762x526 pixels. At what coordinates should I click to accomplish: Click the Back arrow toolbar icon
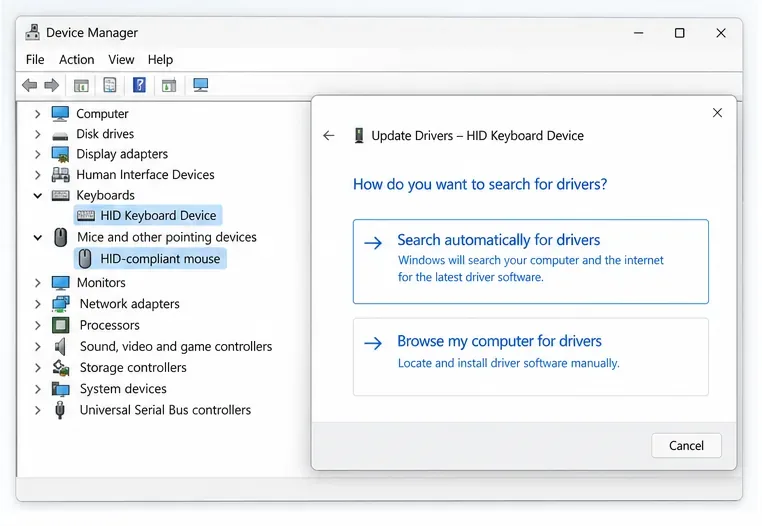pos(30,86)
